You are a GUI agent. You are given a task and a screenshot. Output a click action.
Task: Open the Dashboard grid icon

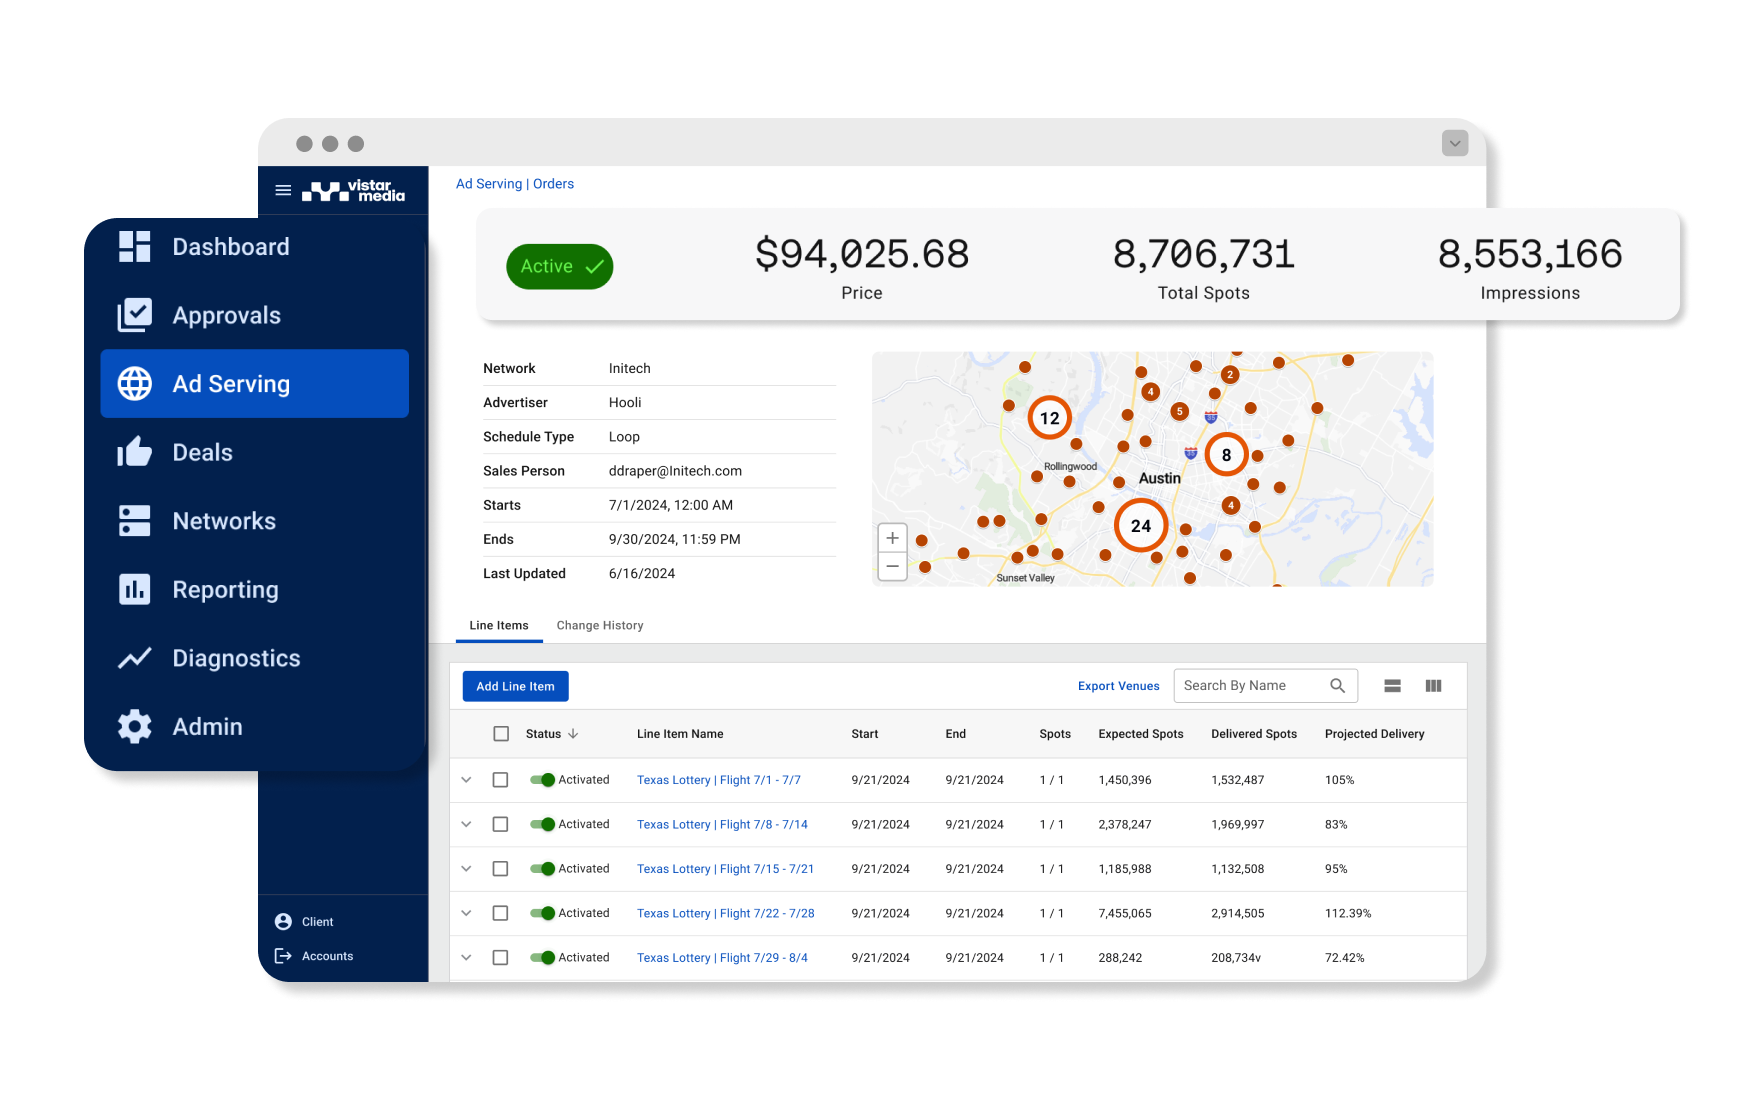[x=134, y=247]
